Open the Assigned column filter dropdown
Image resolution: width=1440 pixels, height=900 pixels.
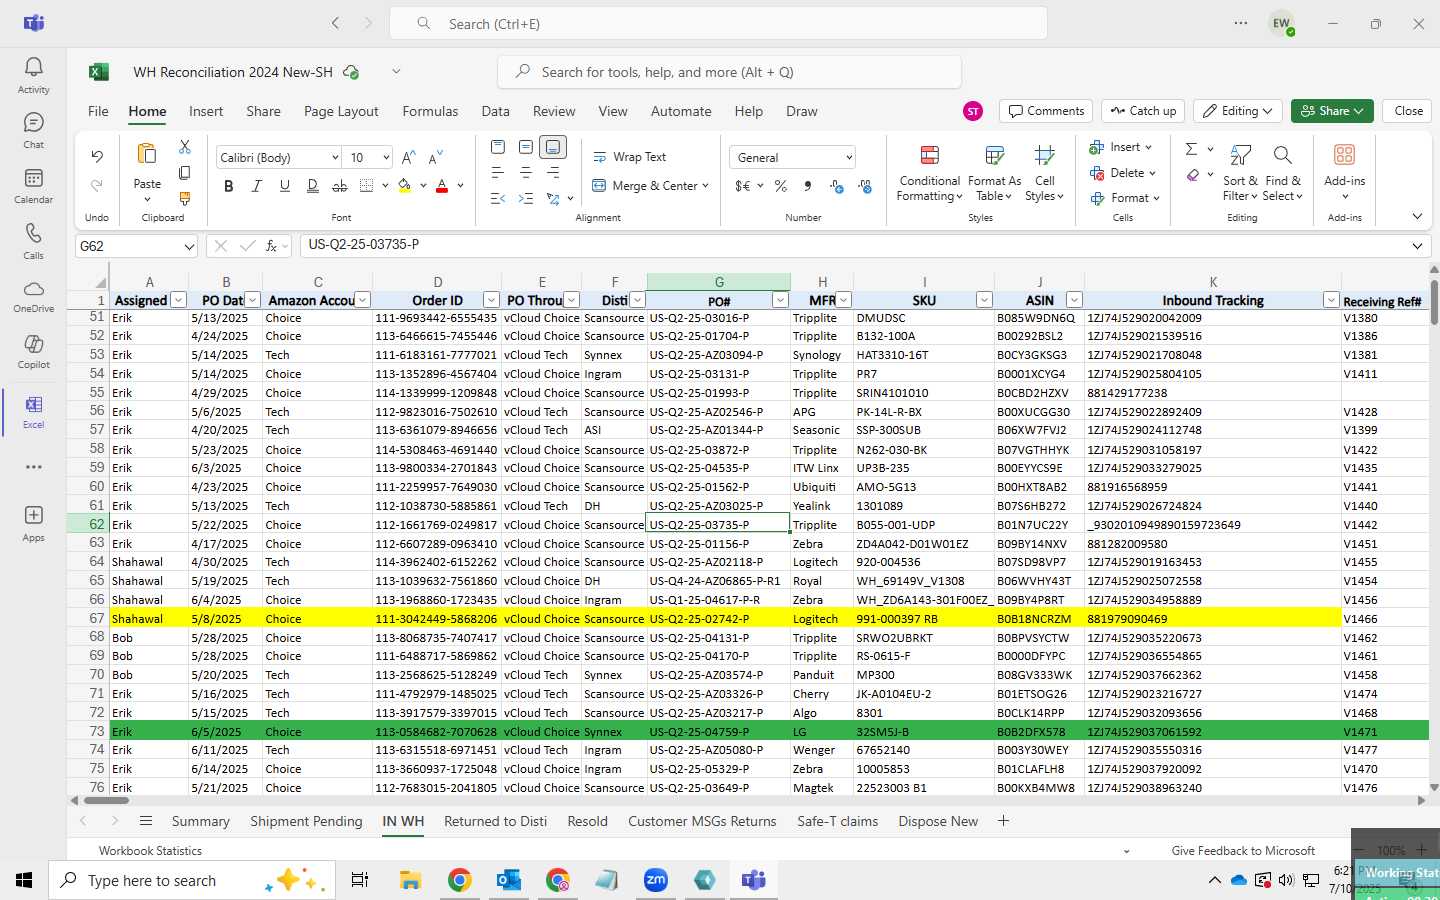[178, 300]
